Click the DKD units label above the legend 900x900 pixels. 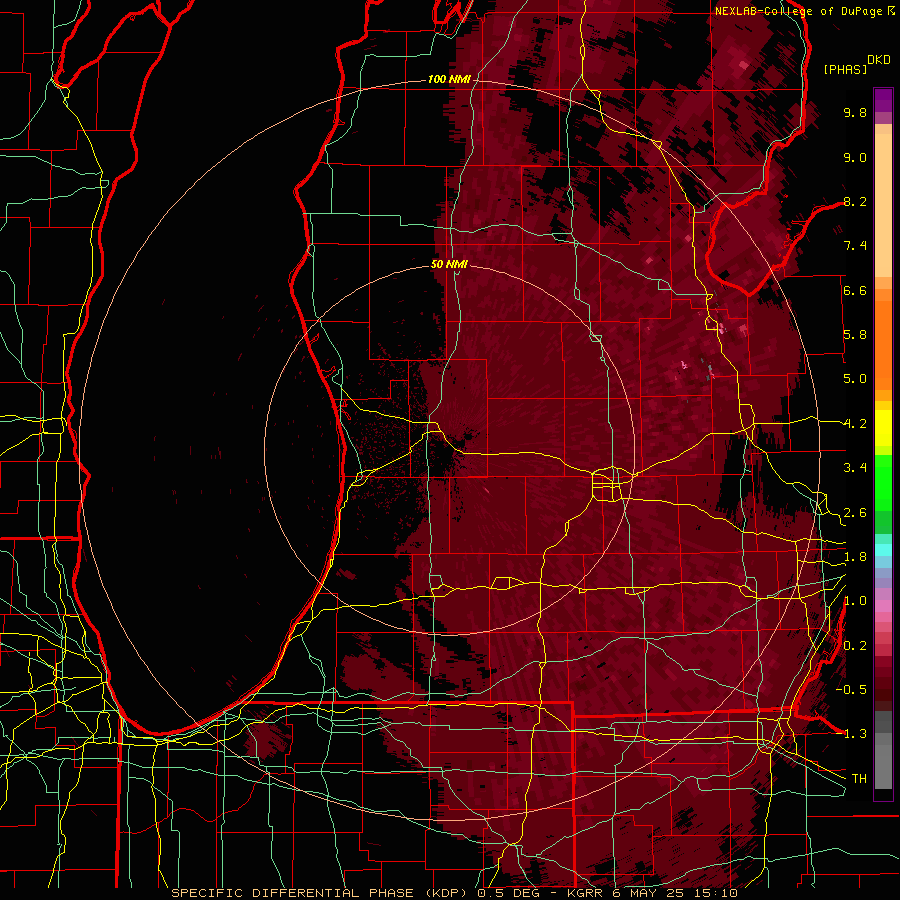tap(879, 60)
